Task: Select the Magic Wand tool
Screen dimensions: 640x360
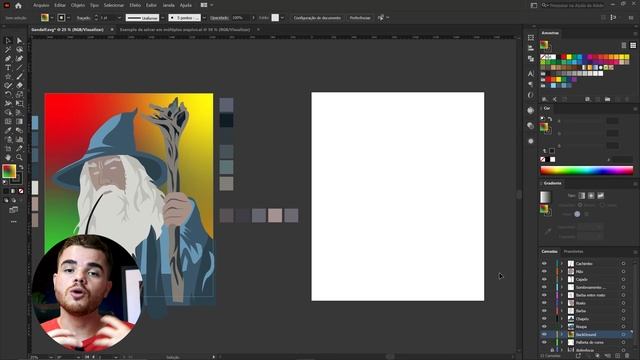Action: pos(8,49)
